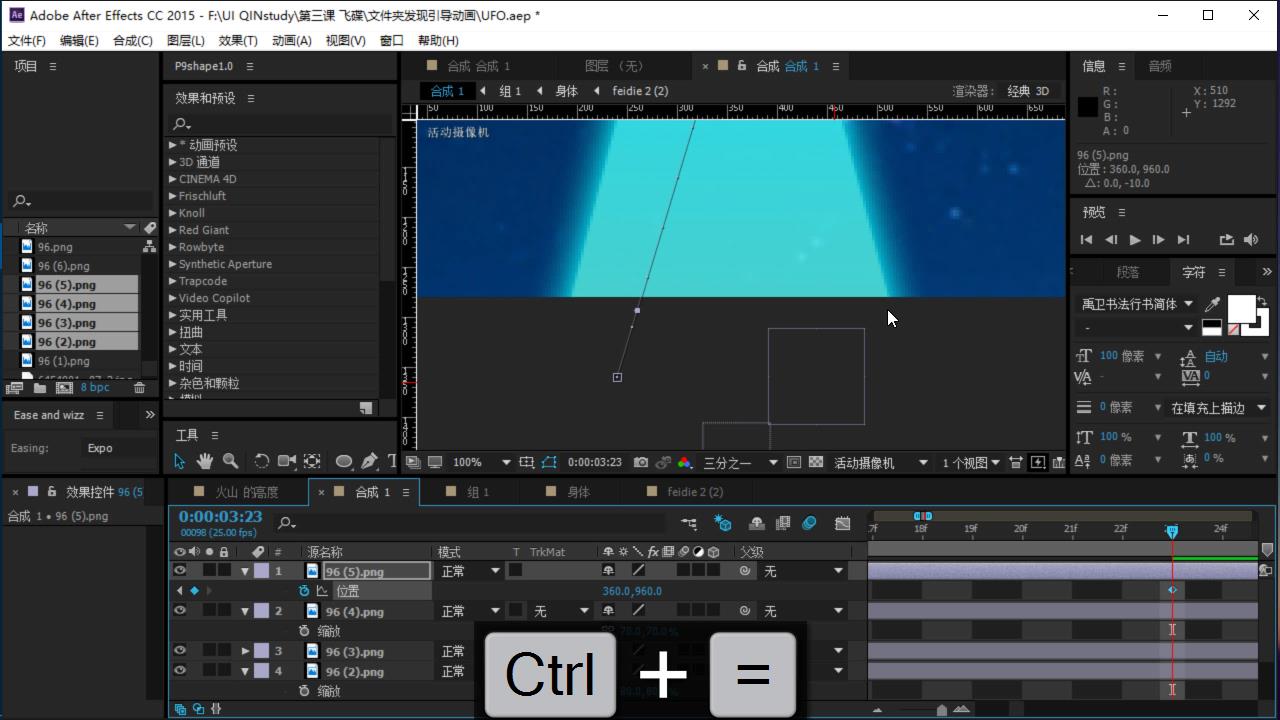The width and height of the screenshot is (1280, 720).
Task: Create new effect preset icon
Action: 366,408
